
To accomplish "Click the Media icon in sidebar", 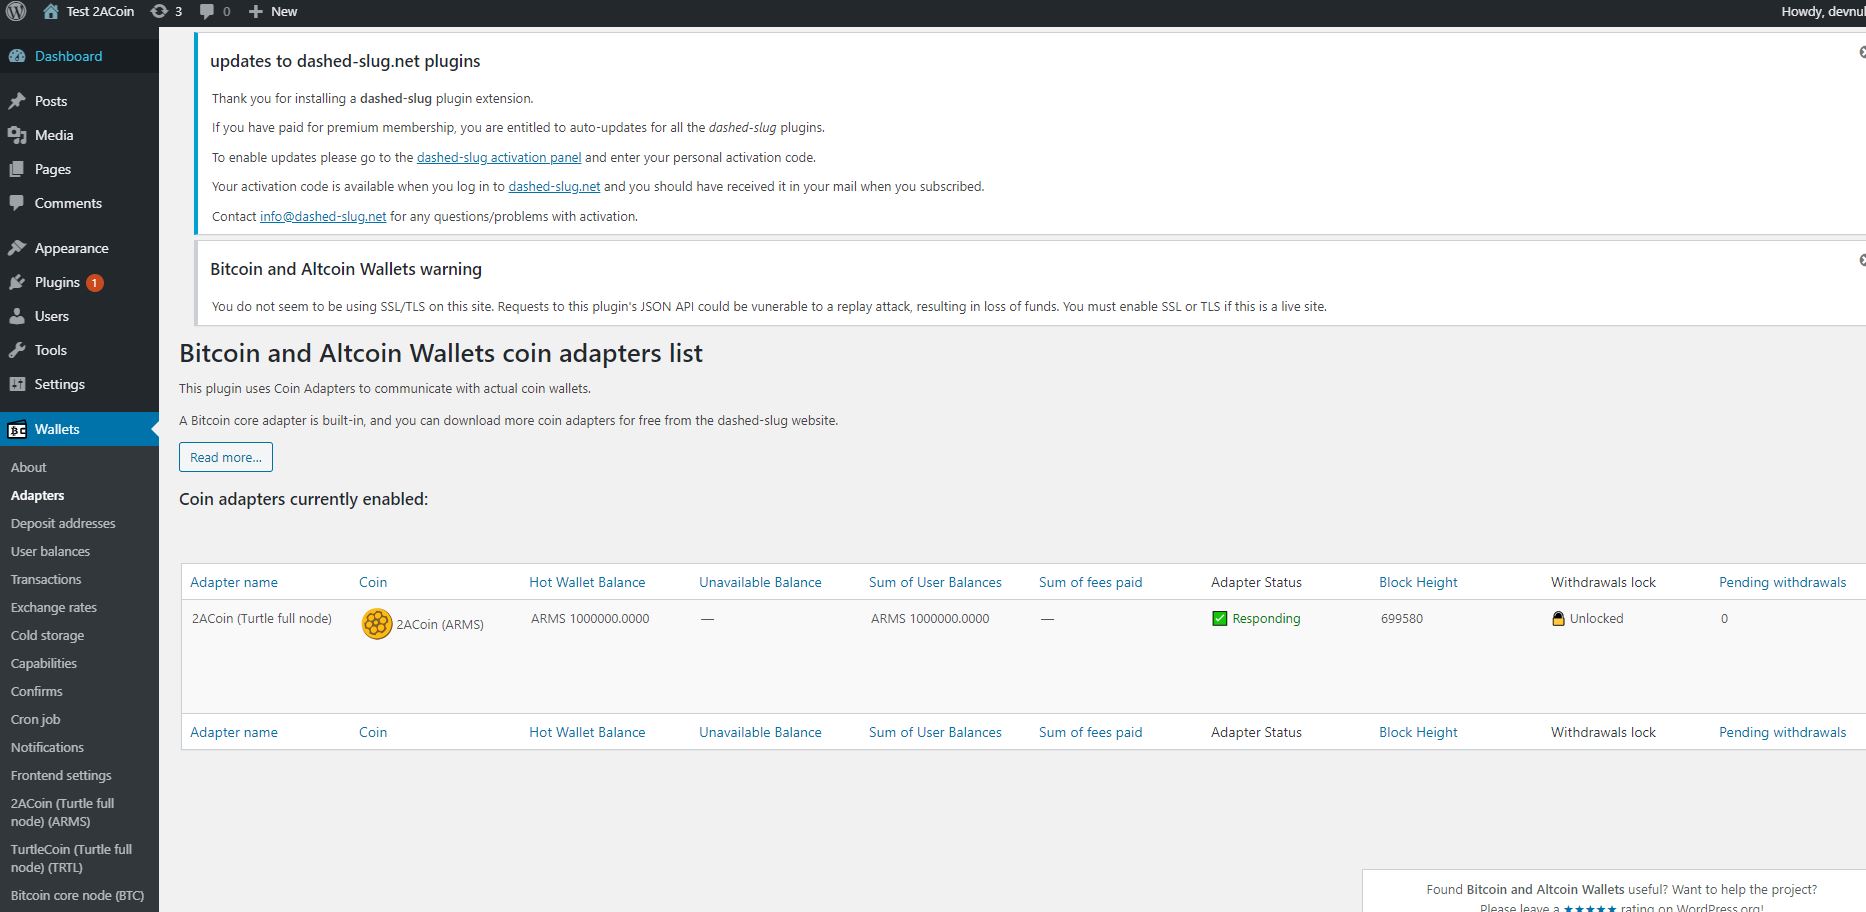I will coord(17,135).
